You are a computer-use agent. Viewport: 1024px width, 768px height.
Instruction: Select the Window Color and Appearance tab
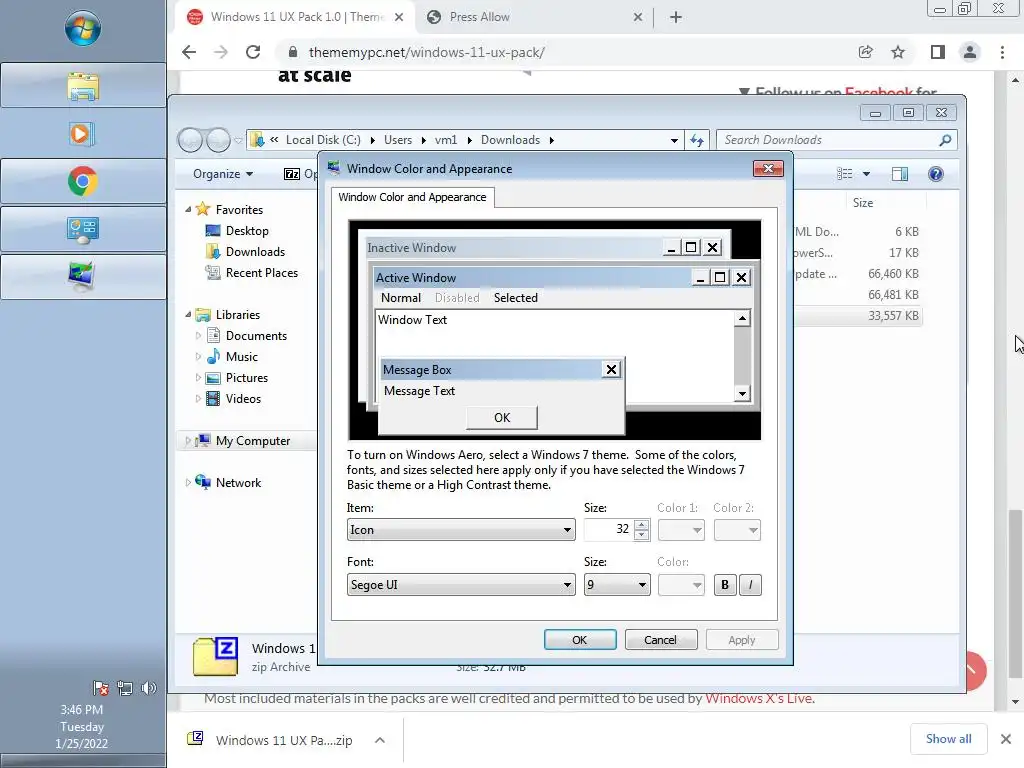pos(412,197)
